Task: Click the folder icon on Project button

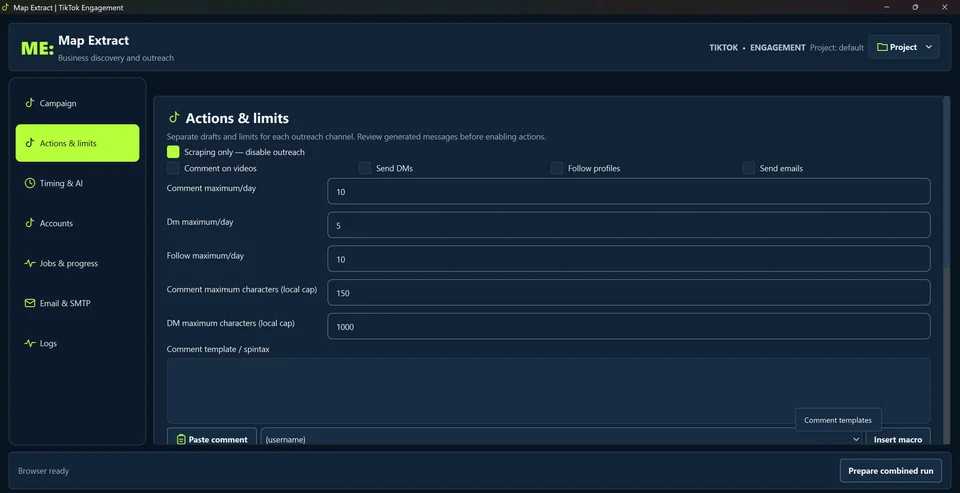Action: 882,47
